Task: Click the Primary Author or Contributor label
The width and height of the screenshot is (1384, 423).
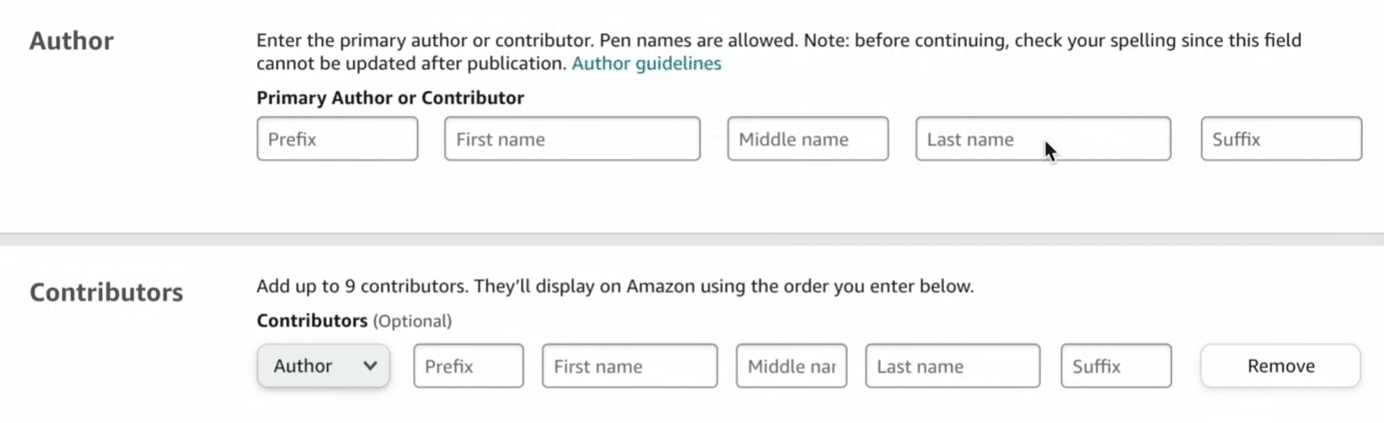Action: coord(390,98)
